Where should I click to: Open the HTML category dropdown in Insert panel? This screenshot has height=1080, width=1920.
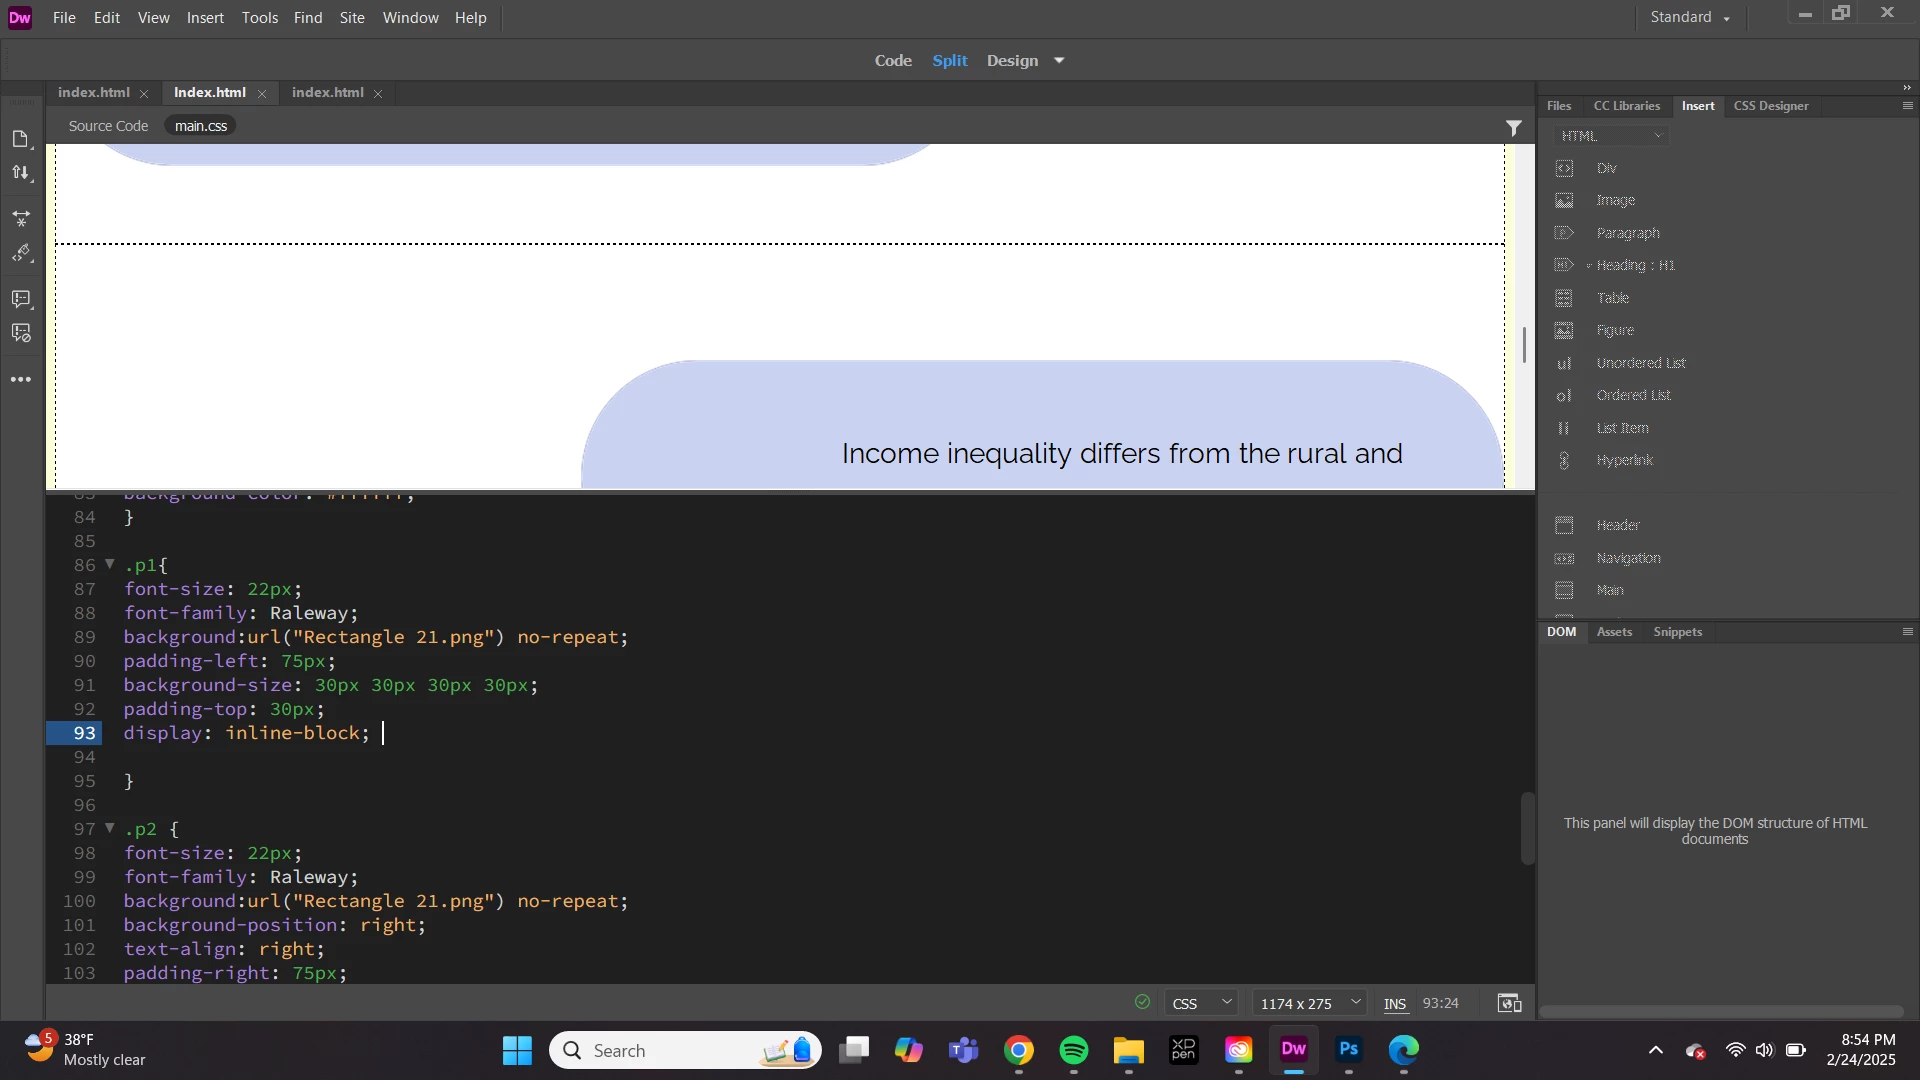(1612, 136)
